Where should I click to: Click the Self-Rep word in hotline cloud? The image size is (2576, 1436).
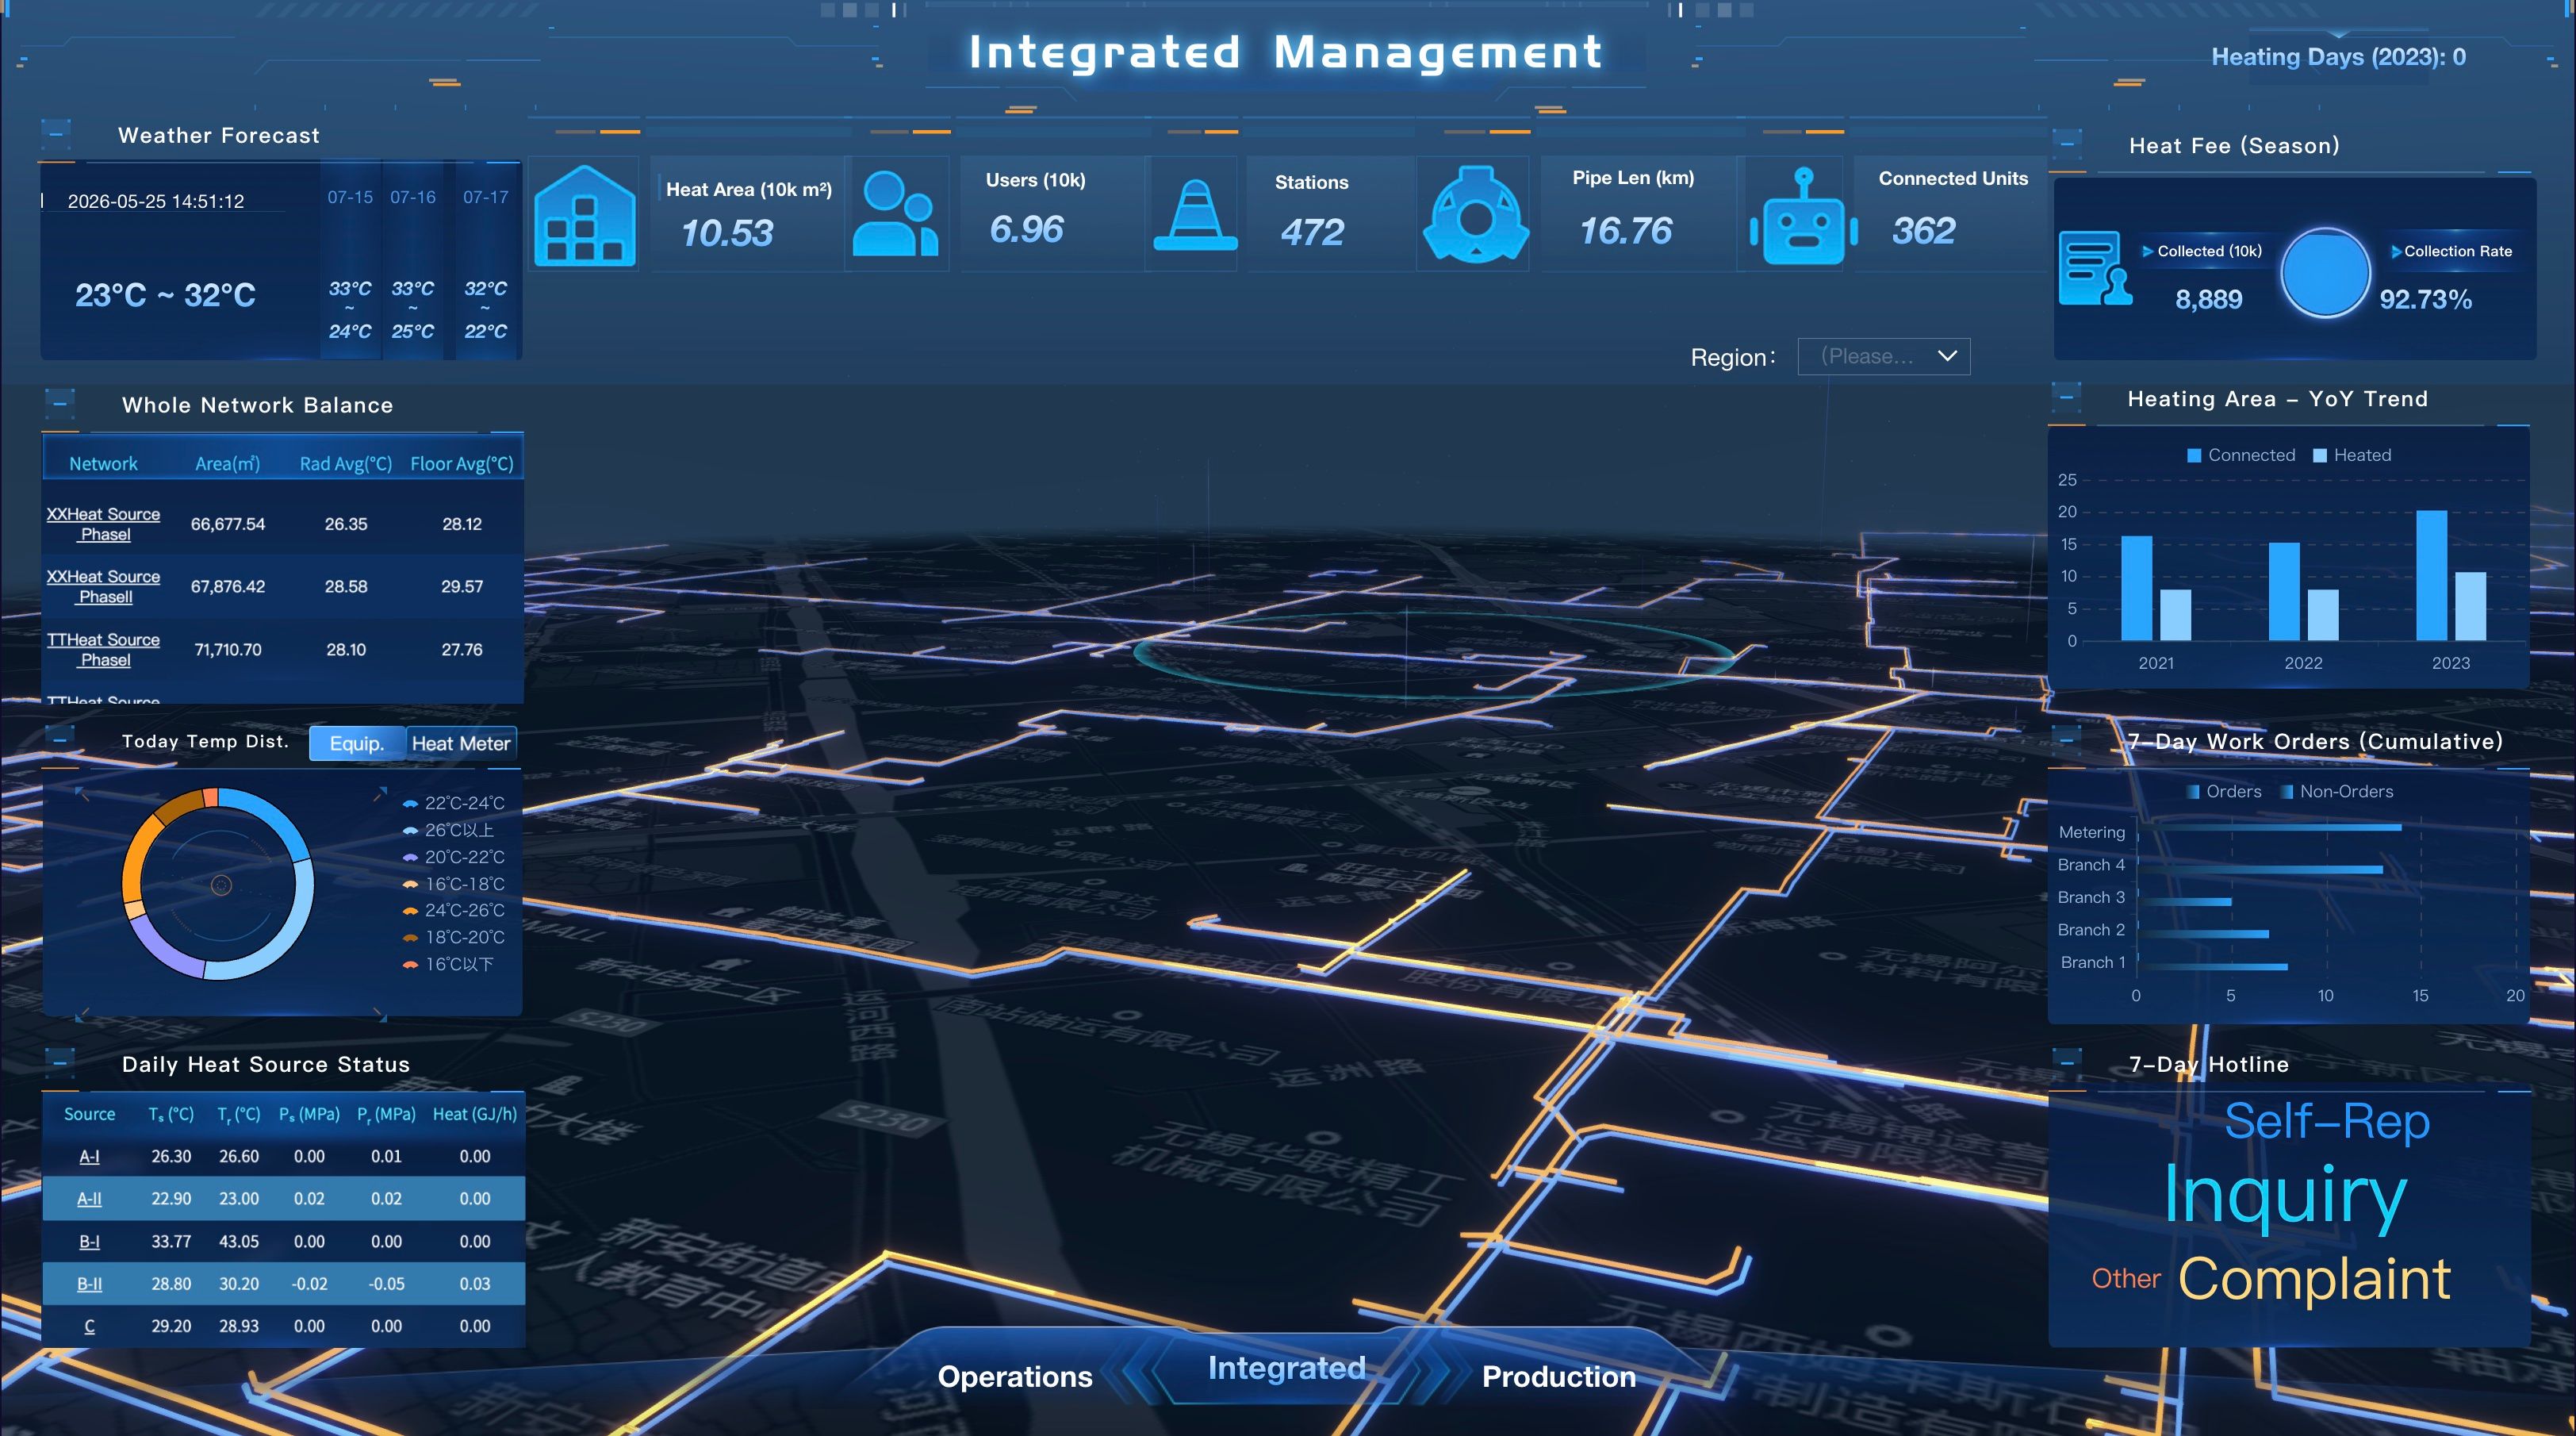click(2327, 1121)
